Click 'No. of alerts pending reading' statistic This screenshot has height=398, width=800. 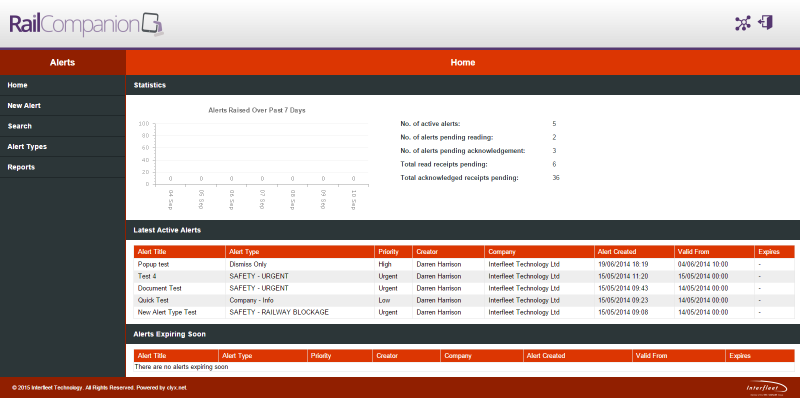(x=446, y=137)
